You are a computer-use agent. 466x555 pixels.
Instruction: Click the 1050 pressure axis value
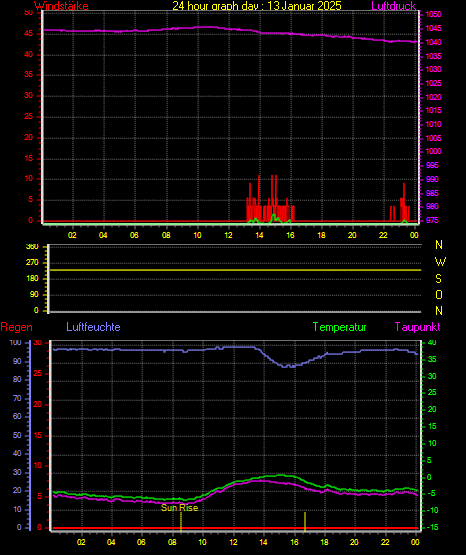pyautogui.click(x=433, y=15)
